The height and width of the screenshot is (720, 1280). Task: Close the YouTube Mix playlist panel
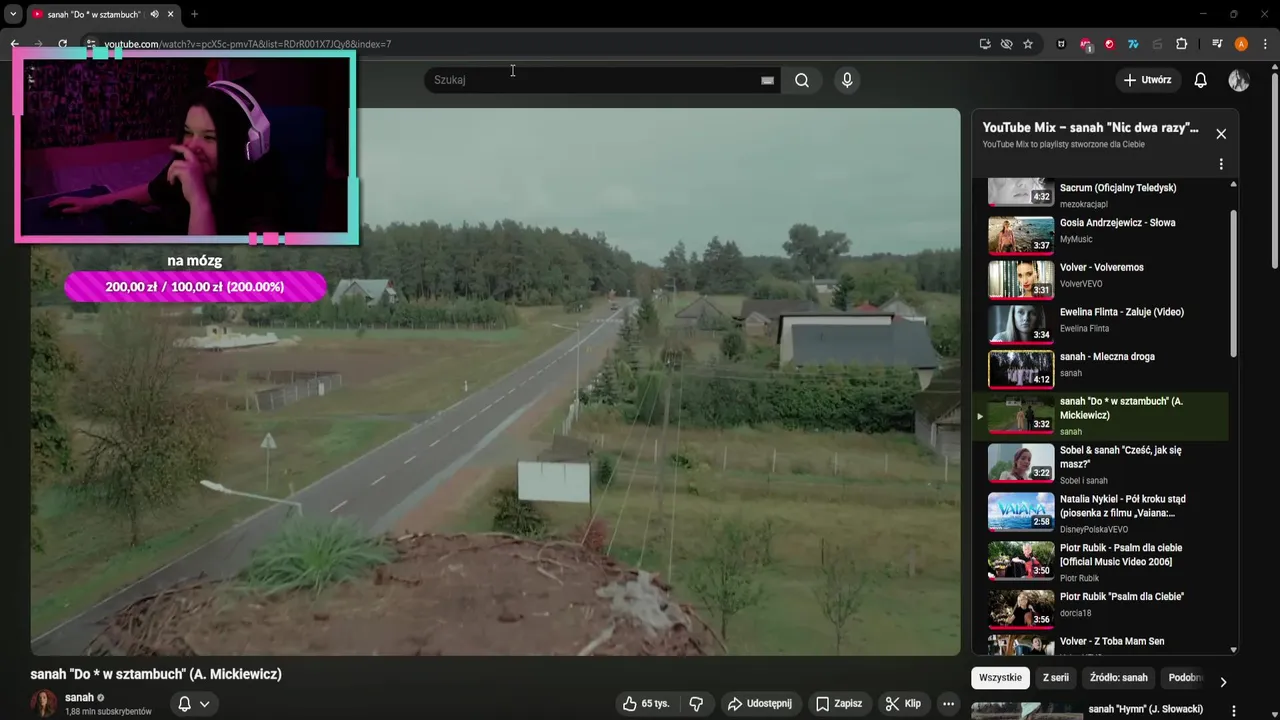click(x=1221, y=134)
